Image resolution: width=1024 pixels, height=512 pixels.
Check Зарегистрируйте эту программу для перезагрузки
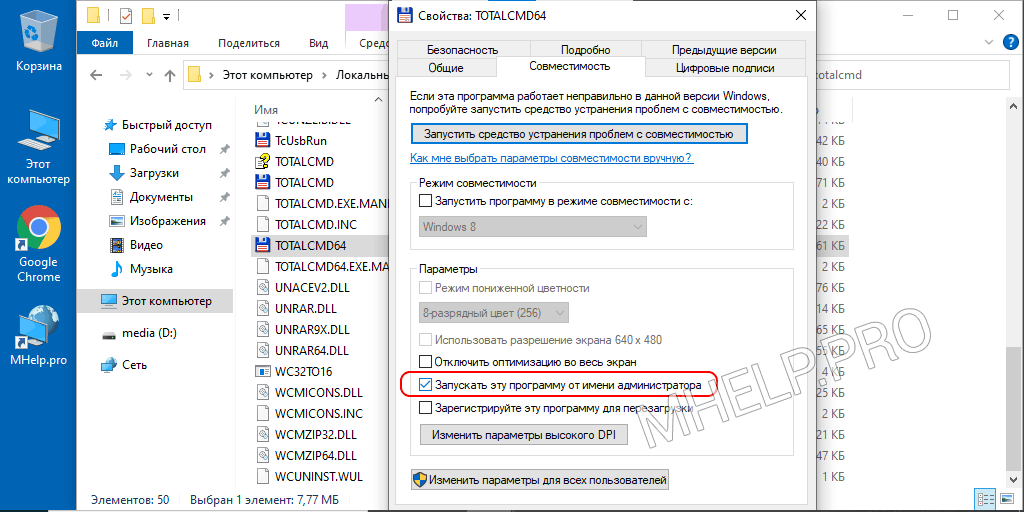pyautogui.click(x=425, y=408)
